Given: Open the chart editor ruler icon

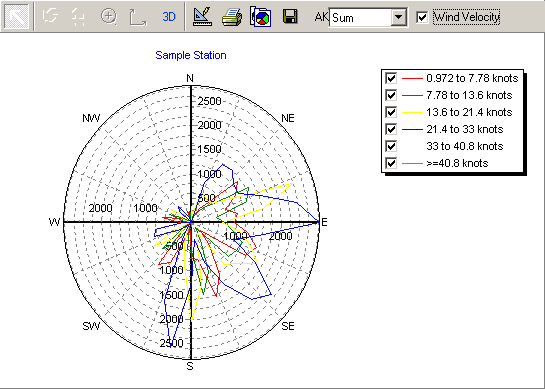Looking at the screenshot, I should [x=203, y=16].
